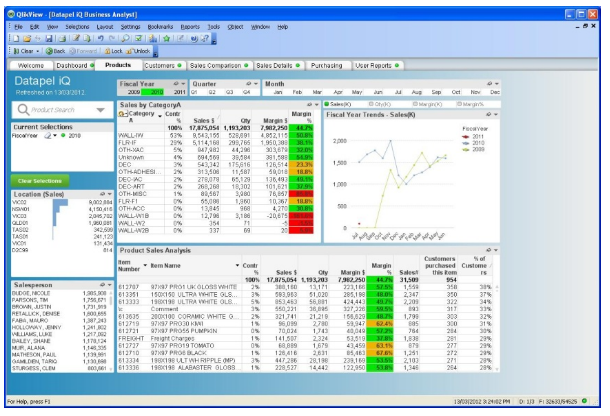Screen dimensions: 610x416
Task: Select the Sales(K) option
Action: 338,104
